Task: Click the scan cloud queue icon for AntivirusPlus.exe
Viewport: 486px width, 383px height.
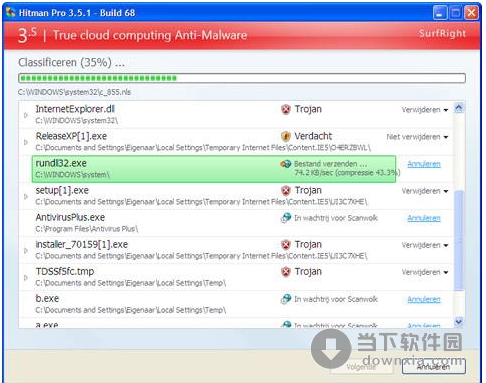Action: click(286, 218)
